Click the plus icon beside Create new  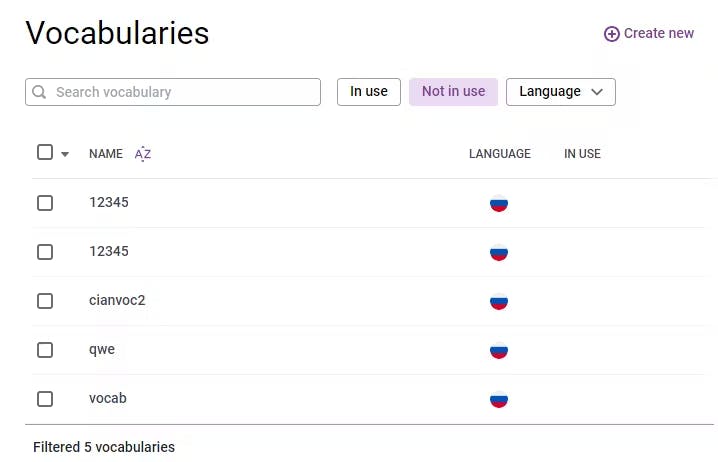click(612, 34)
